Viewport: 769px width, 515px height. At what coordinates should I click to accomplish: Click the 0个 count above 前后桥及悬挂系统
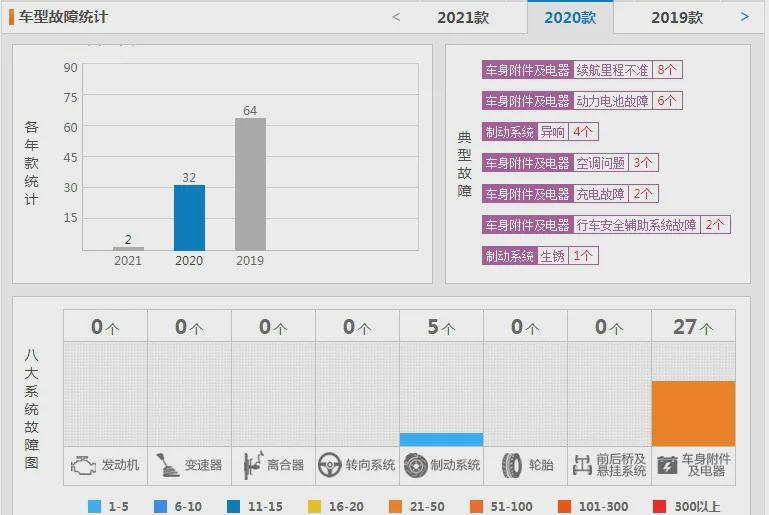click(x=609, y=327)
